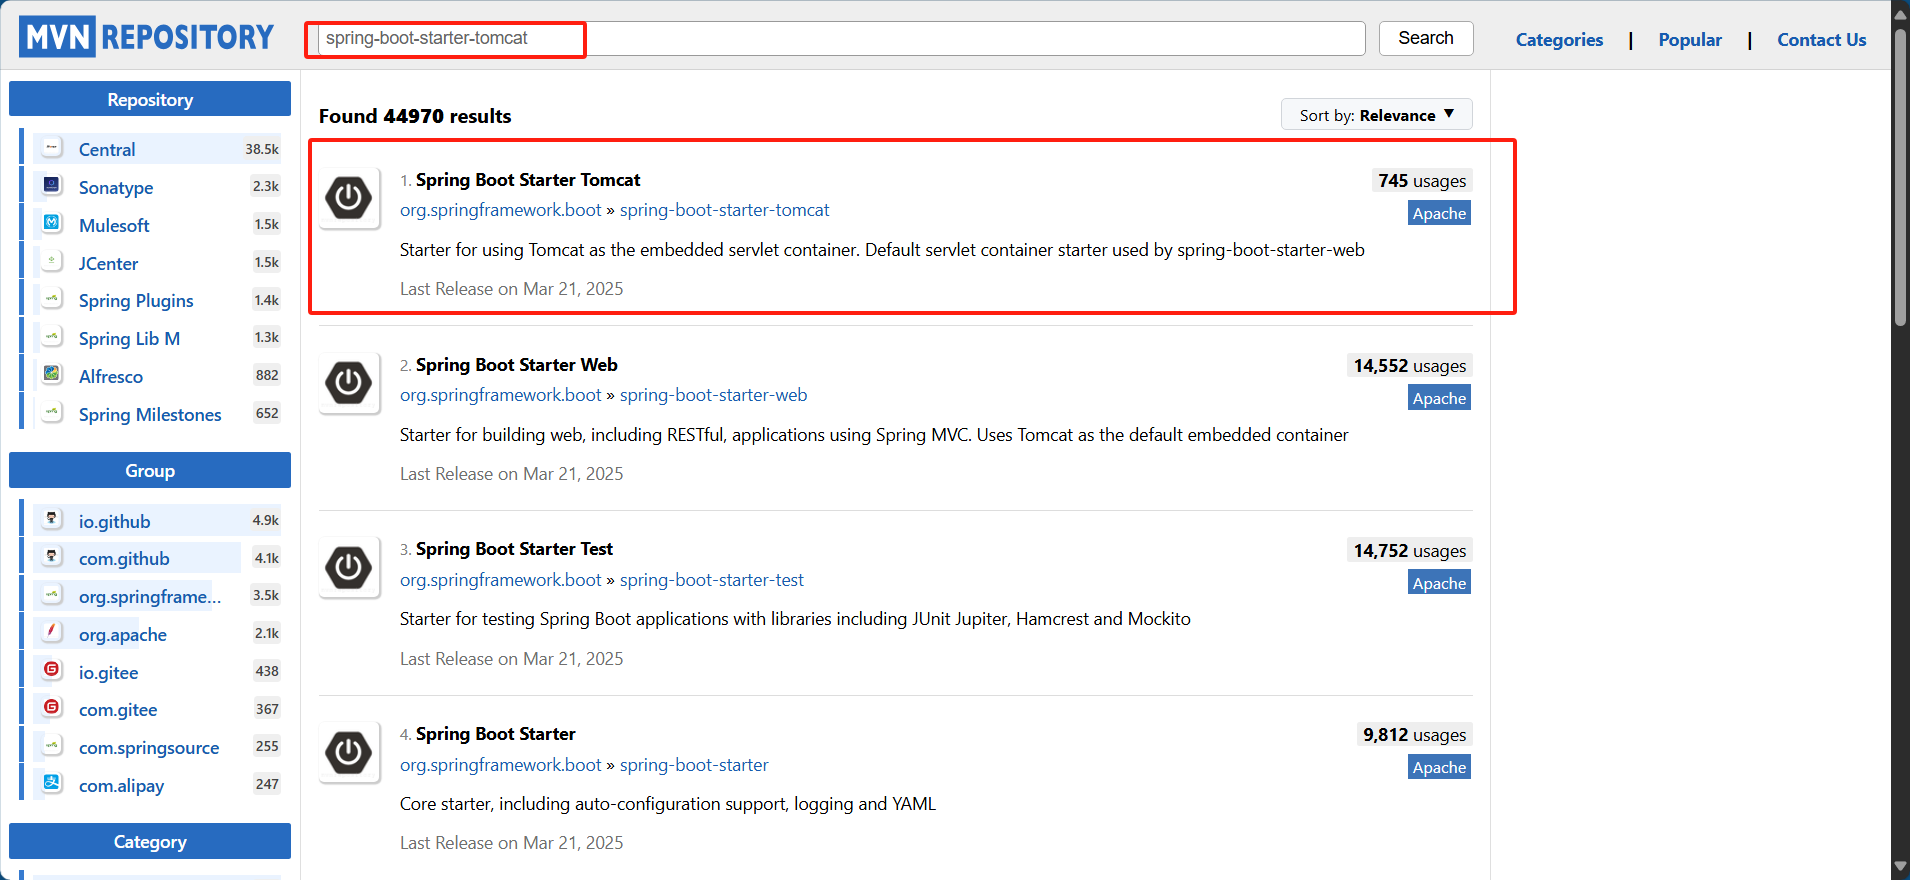Image resolution: width=1910 pixels, height=880 pixels.
Task: Click the Spring Lib M icon
Action: click(52, 337)
